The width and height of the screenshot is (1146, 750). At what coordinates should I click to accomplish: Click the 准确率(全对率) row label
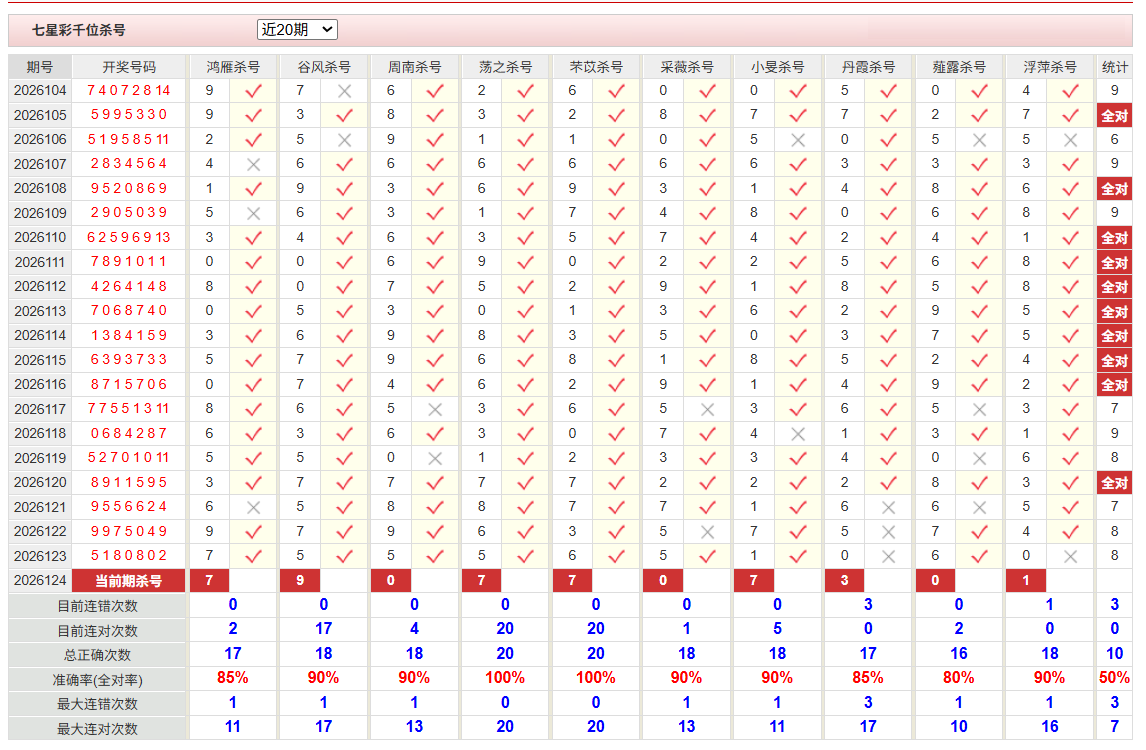(97, 680)
